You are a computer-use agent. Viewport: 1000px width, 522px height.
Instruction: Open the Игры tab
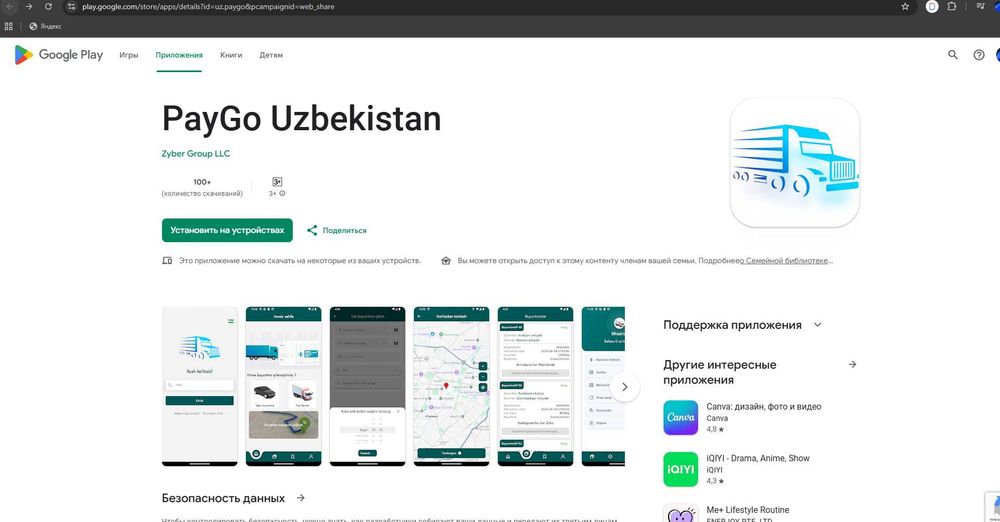pyautogui.click(x=129, y=55)
